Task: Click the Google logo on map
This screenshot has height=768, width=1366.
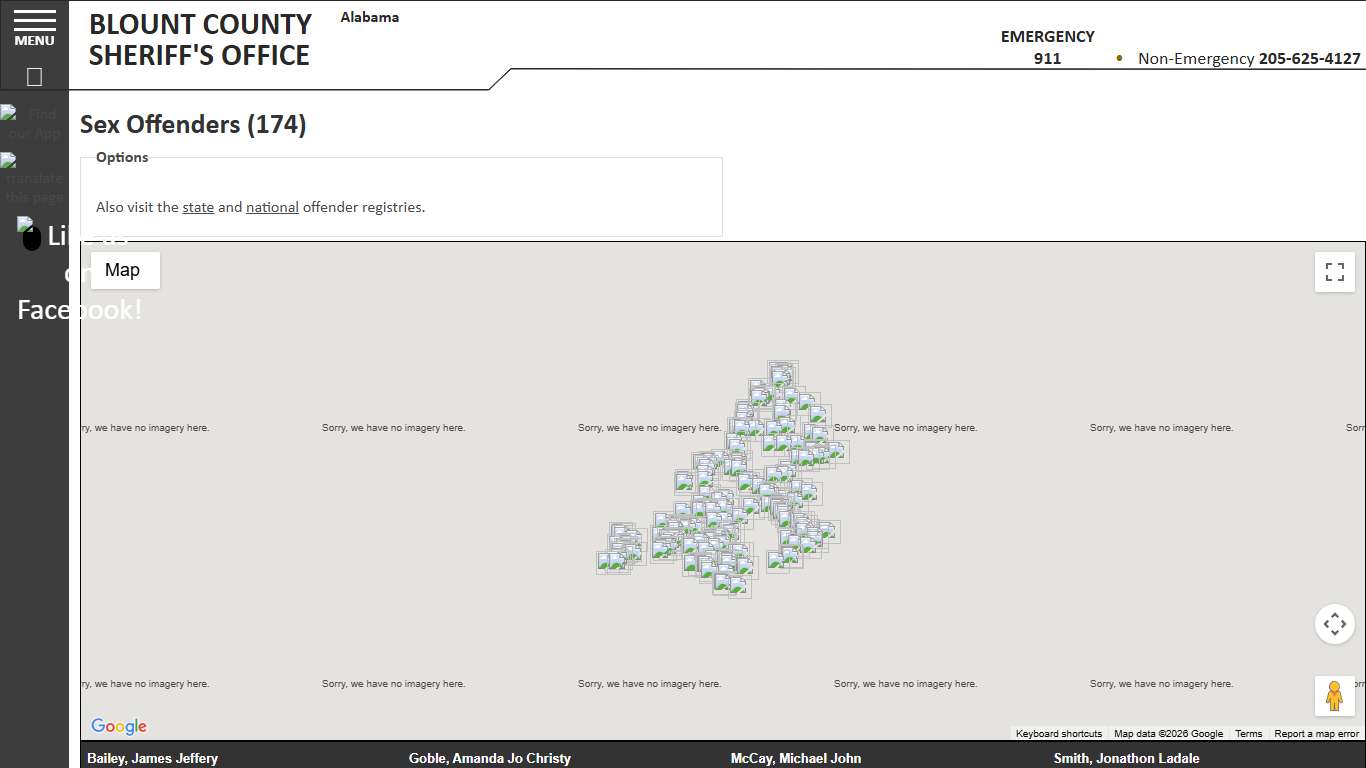Action: pos(118,726)
